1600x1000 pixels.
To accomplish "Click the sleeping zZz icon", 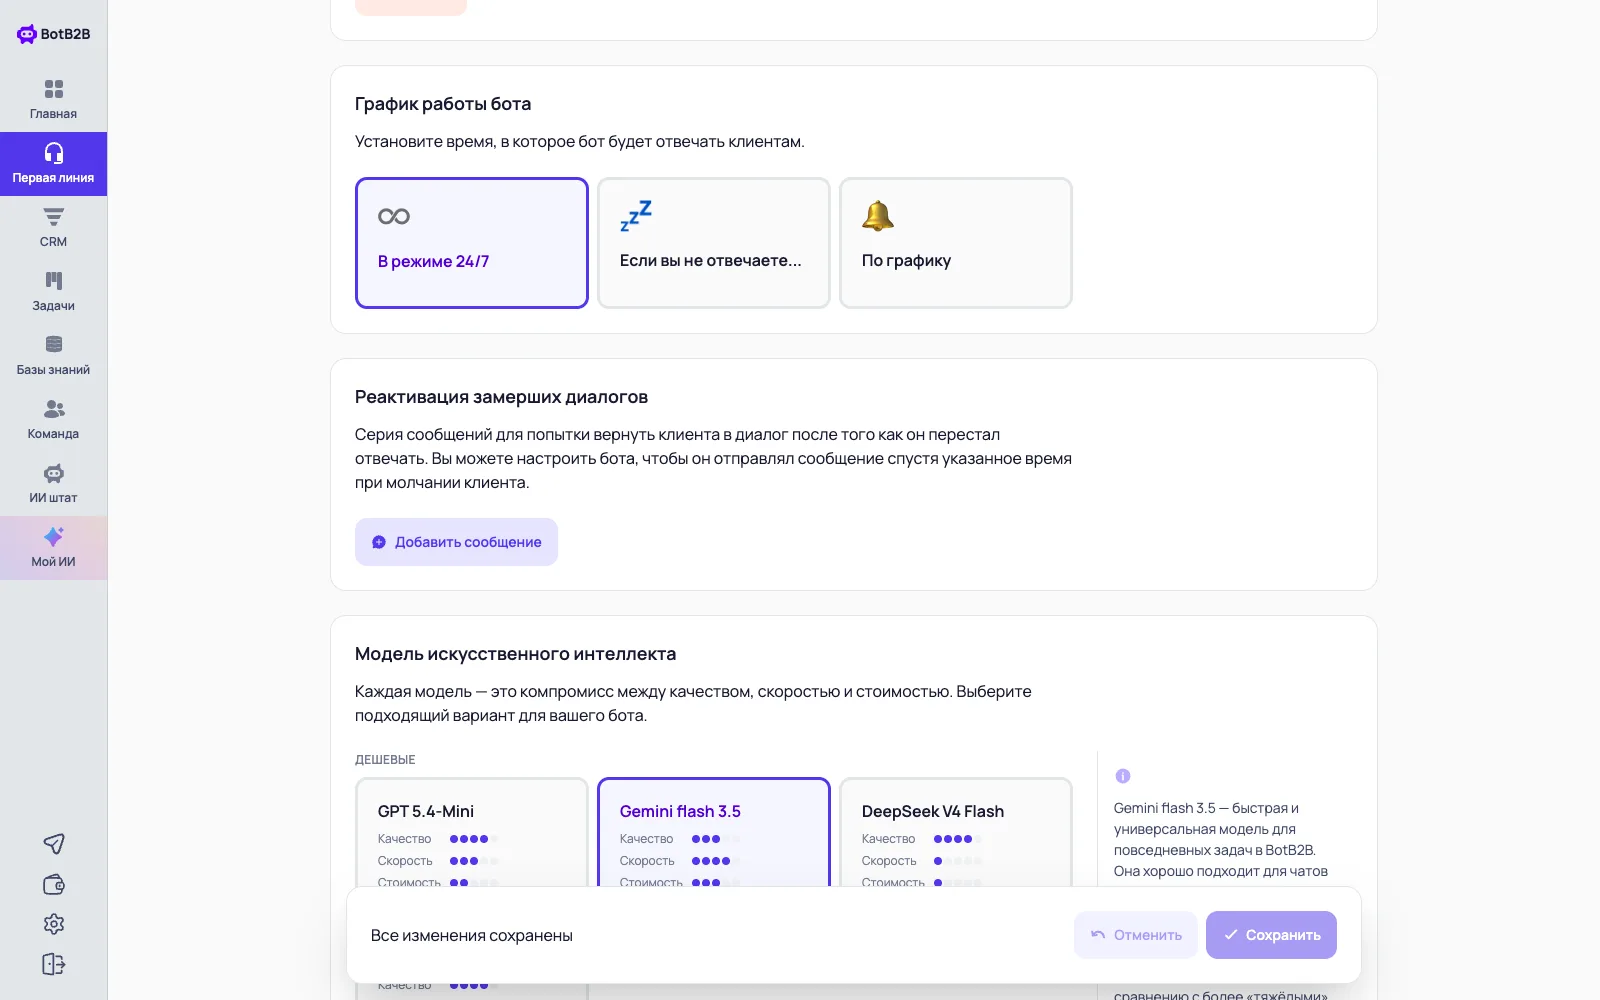I will 636,215.
